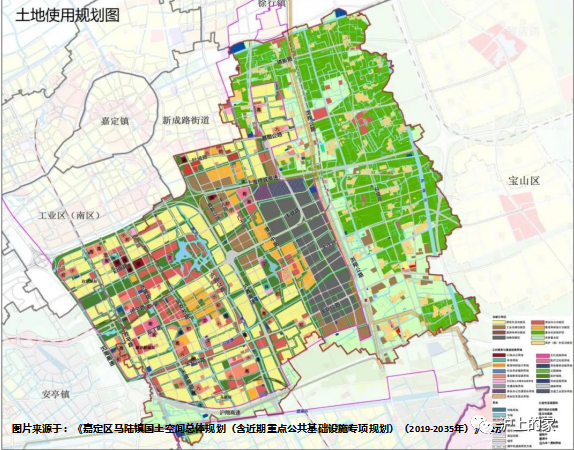574x450 pixels.
Task: Click the red swatch in legend's top row
Action: (538, 322)
